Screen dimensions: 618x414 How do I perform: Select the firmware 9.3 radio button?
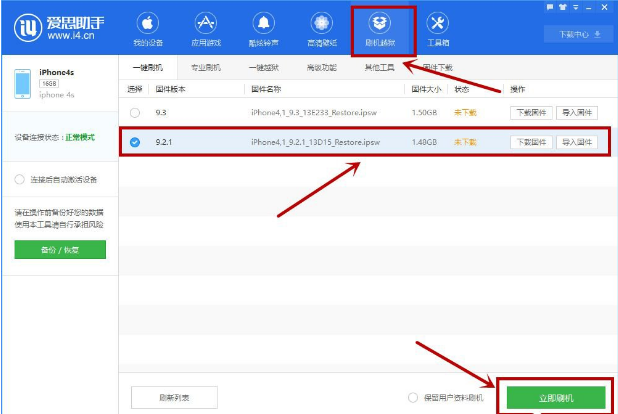click(x=135, y=113)
